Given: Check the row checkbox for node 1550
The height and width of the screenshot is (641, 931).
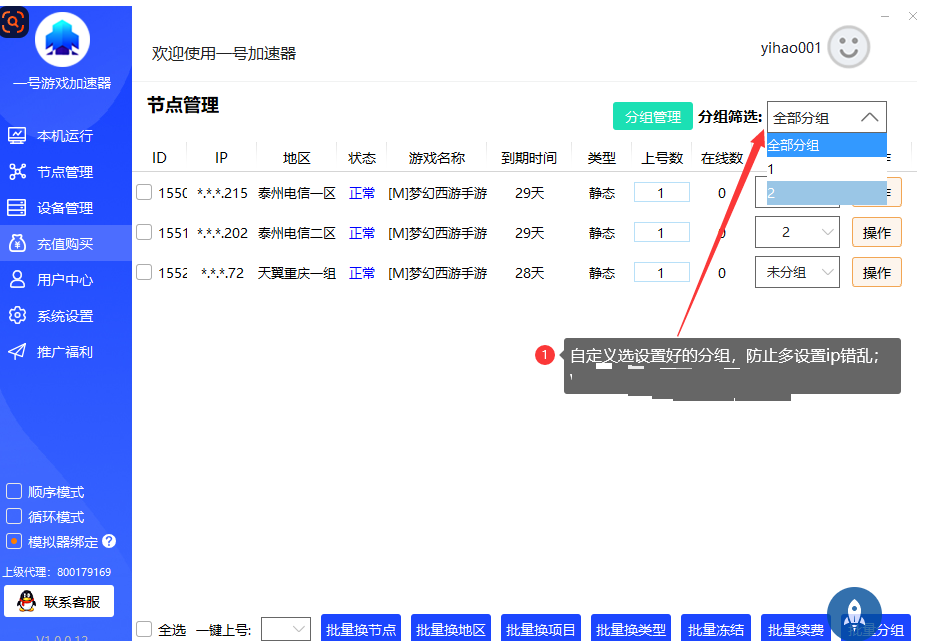Looking at the screenshot, I should click(144, 192).
